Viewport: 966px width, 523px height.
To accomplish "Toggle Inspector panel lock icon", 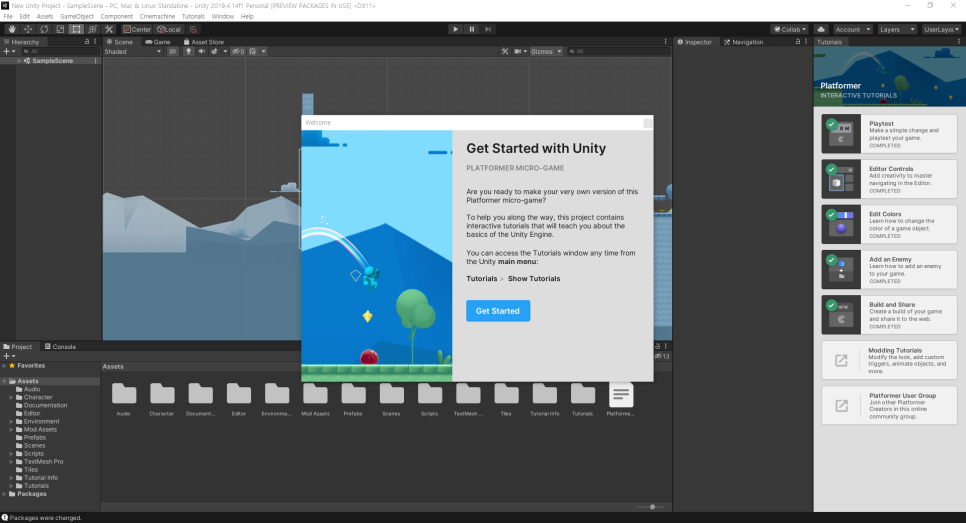I will pos(798,42).
